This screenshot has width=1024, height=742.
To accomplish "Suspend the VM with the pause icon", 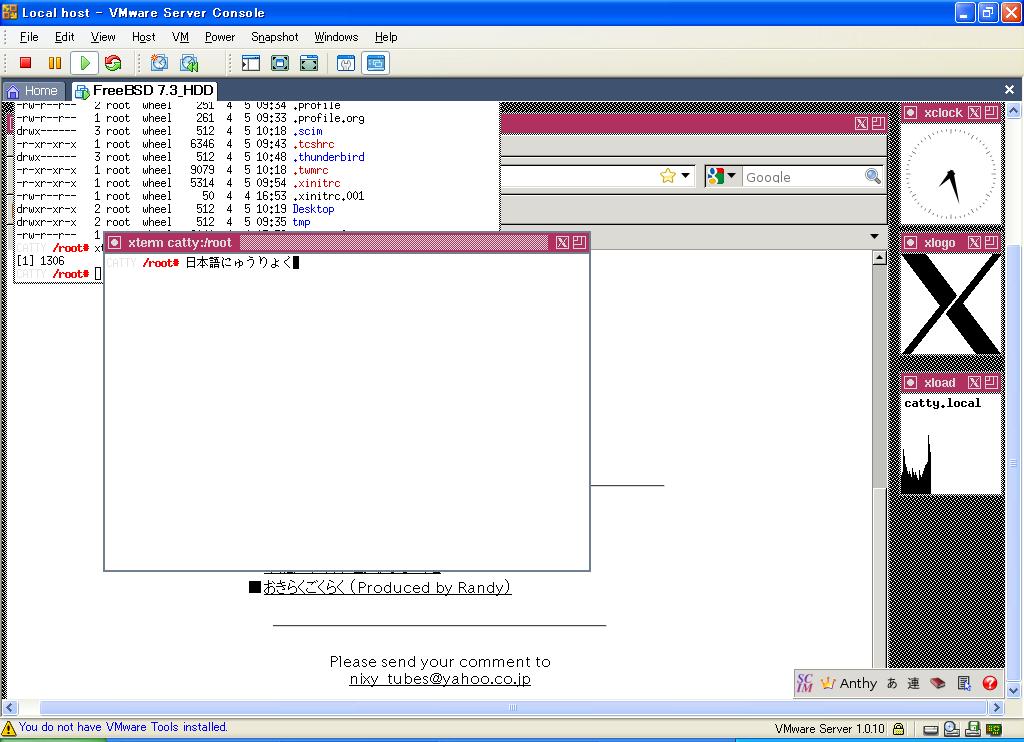I will [x=55, y=63].
